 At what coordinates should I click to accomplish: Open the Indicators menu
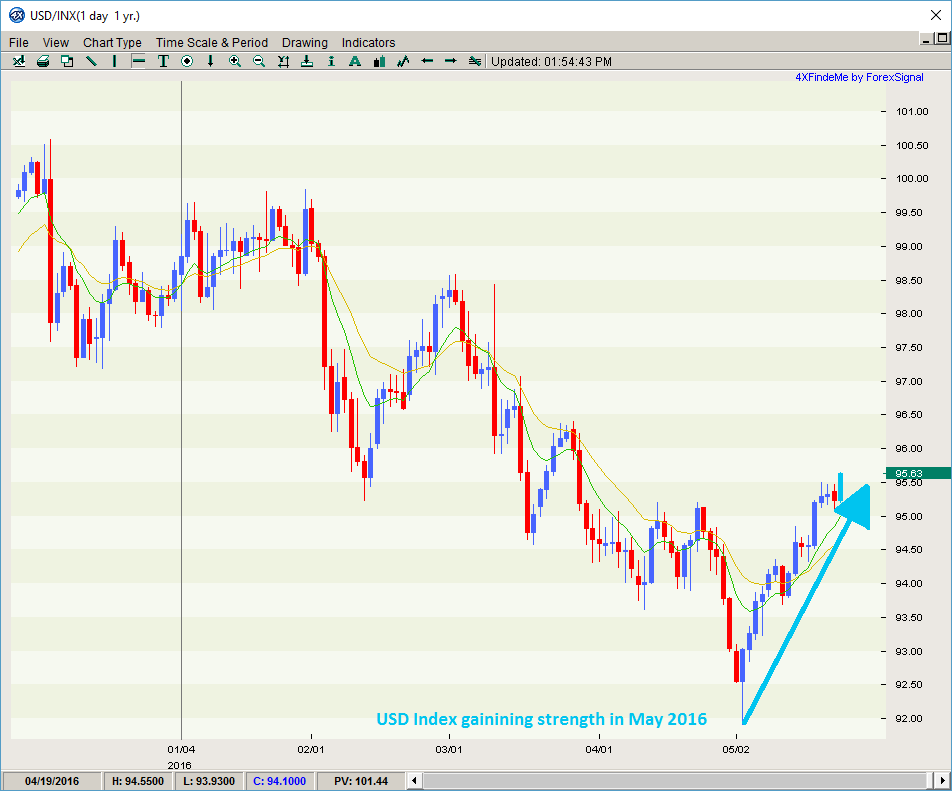(x=369, y=42)
